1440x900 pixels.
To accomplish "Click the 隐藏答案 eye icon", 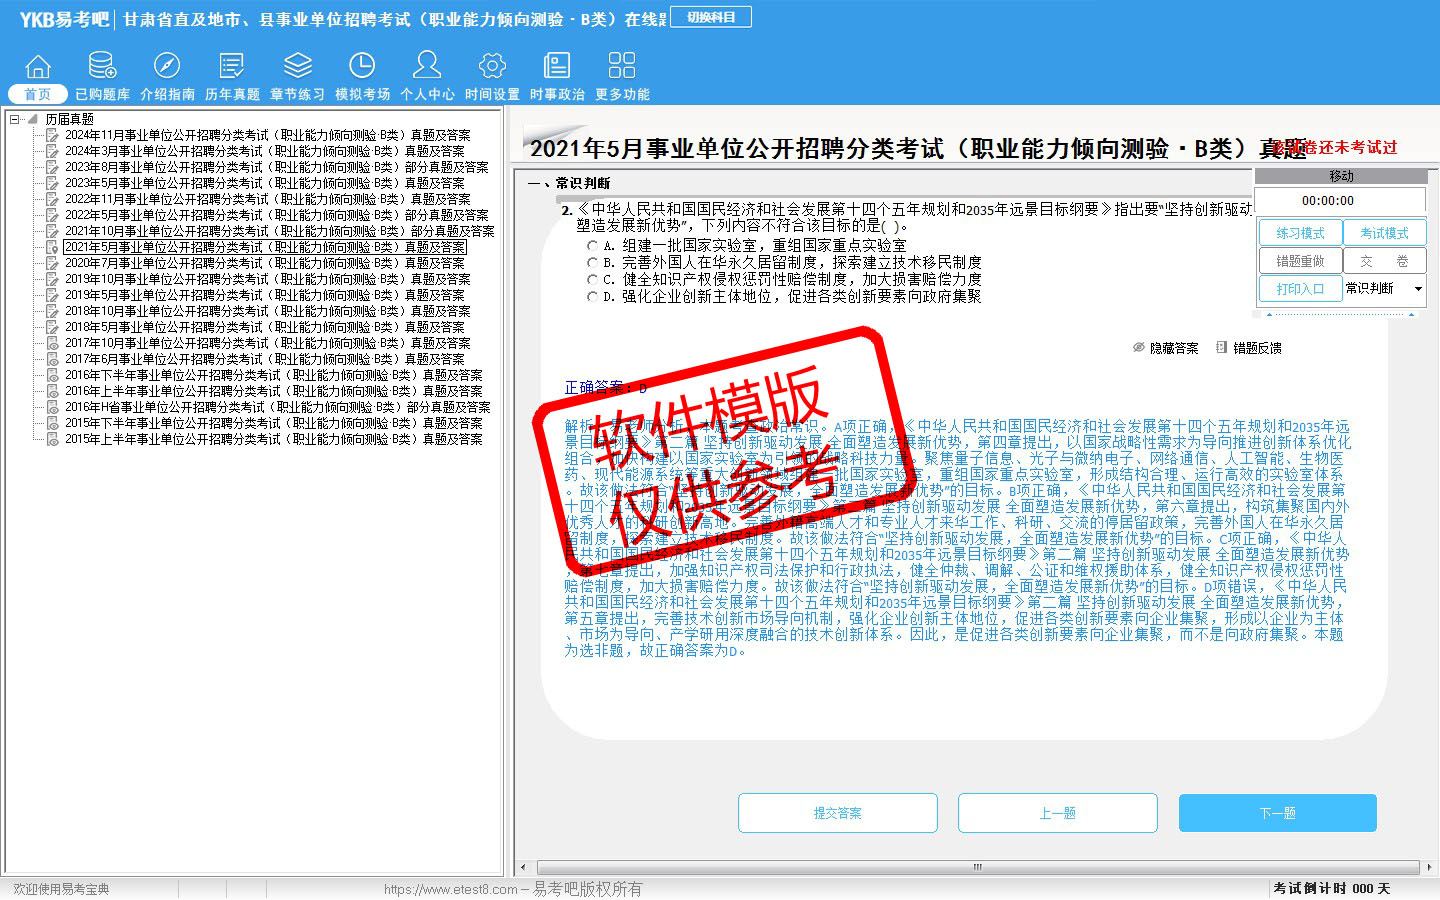I will pyautogui.click(x=1138, y=348).
